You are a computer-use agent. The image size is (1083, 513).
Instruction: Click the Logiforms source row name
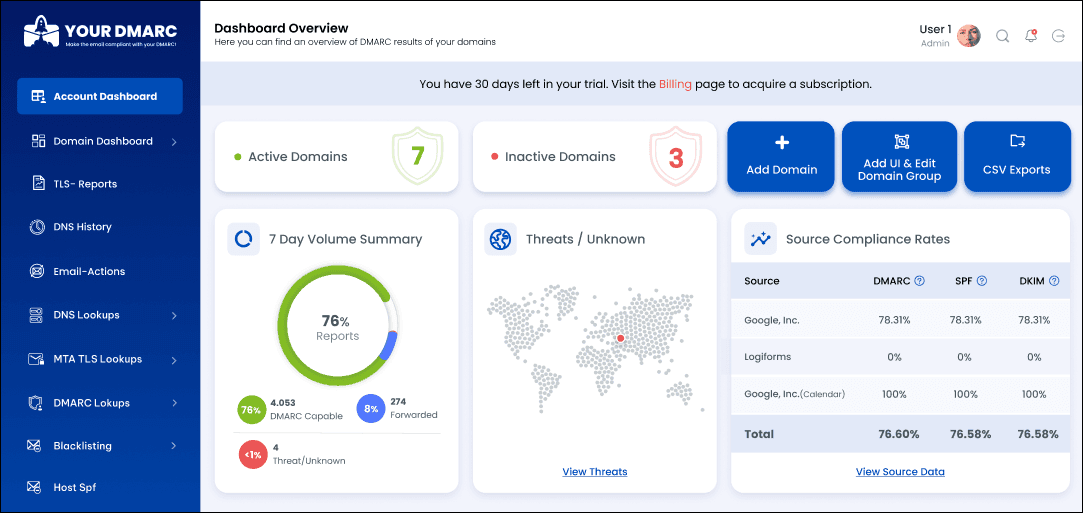[x=767, y=357]
